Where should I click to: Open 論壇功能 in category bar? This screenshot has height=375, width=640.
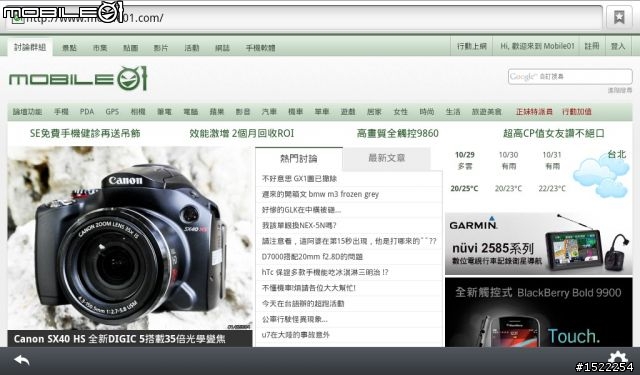click(x=27, y=111)
